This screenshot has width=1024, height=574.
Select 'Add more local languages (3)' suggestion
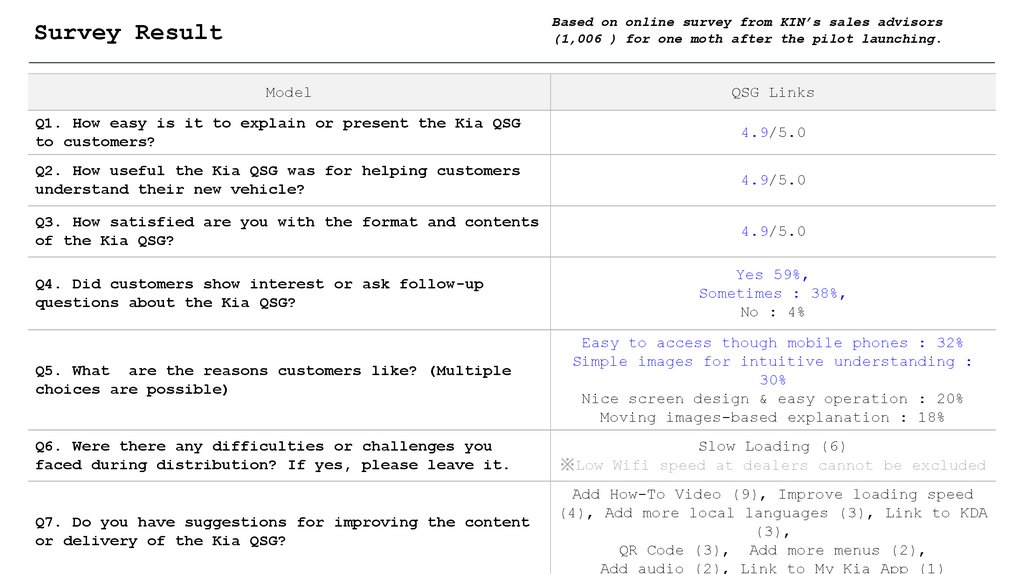pos(735,513)
